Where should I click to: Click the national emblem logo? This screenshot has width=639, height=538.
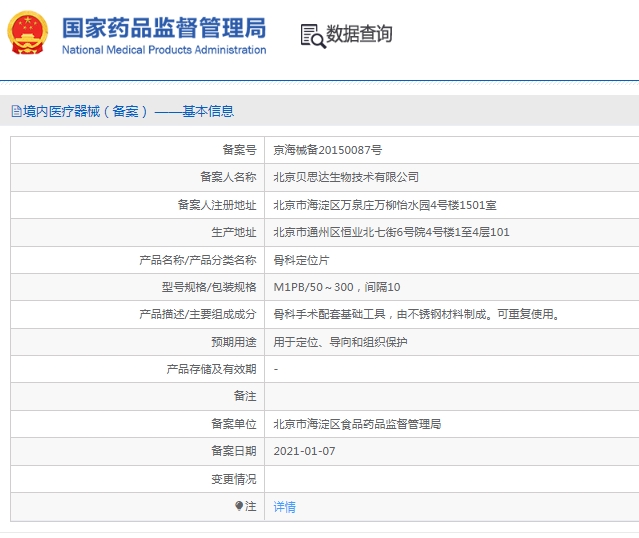(x=28, y=33)
